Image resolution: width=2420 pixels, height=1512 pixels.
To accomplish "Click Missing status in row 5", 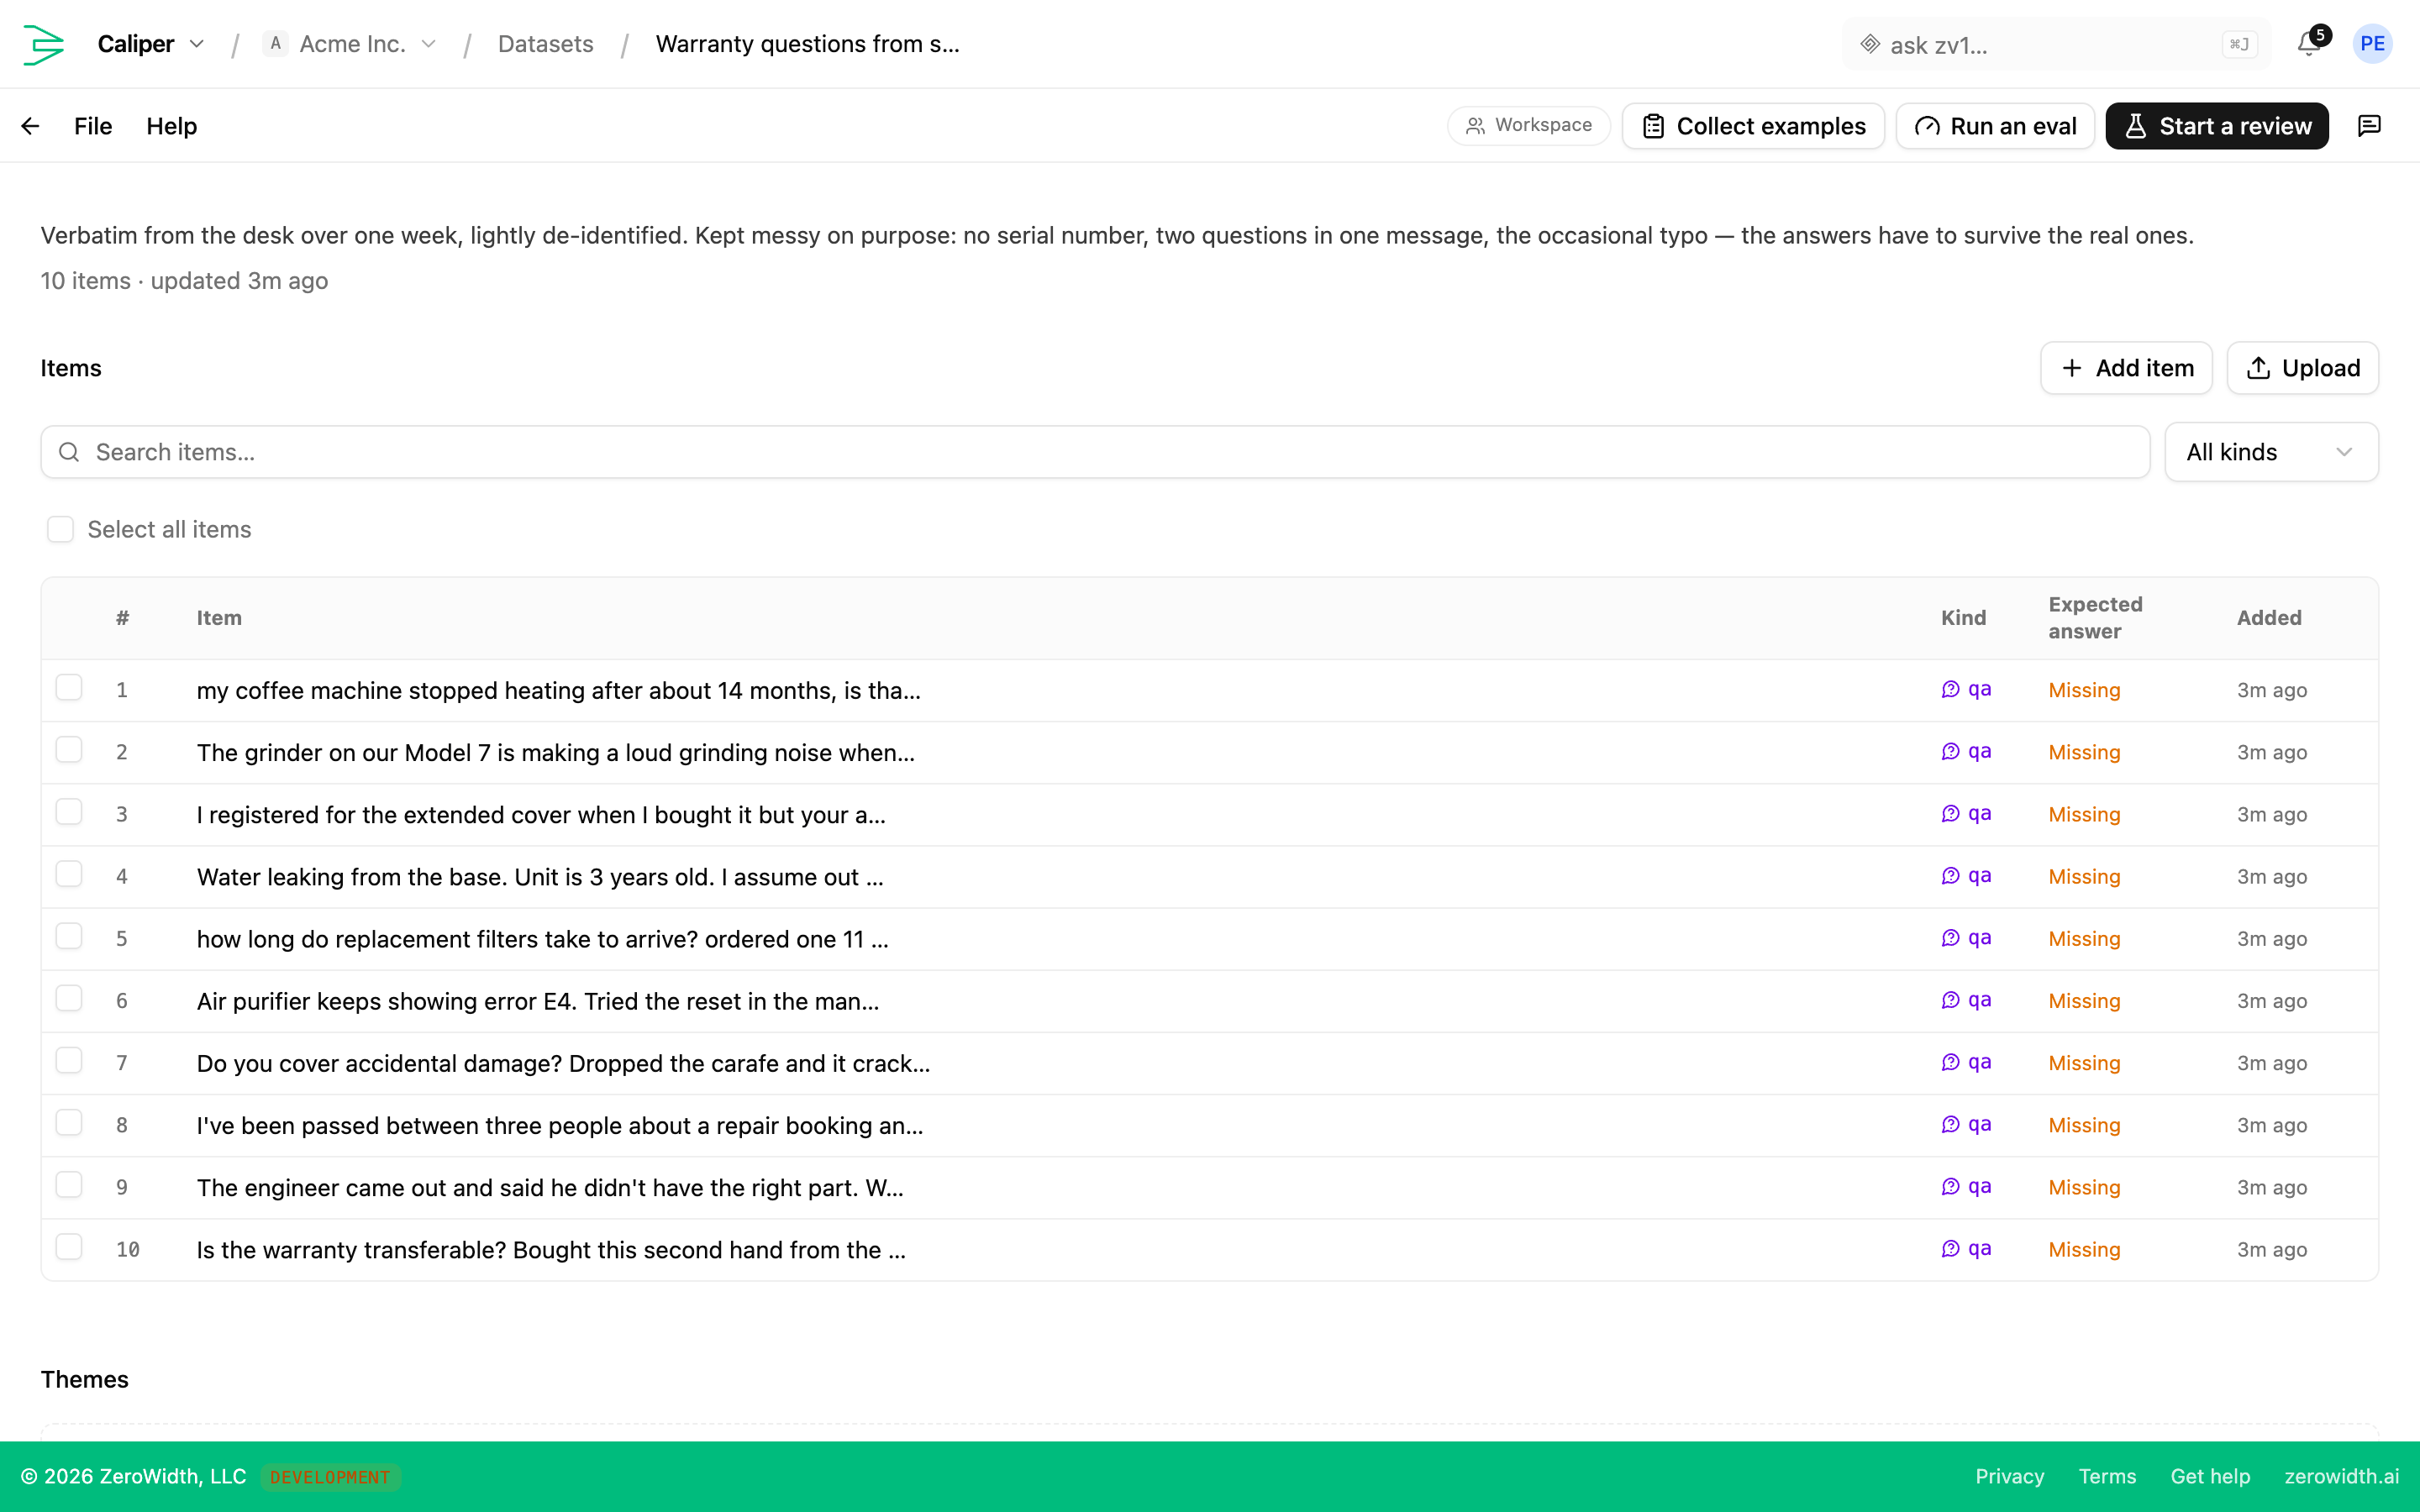I will [2084, 939].
